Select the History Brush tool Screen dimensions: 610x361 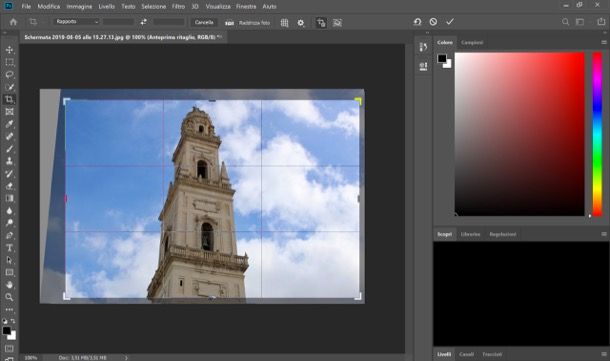9,173
